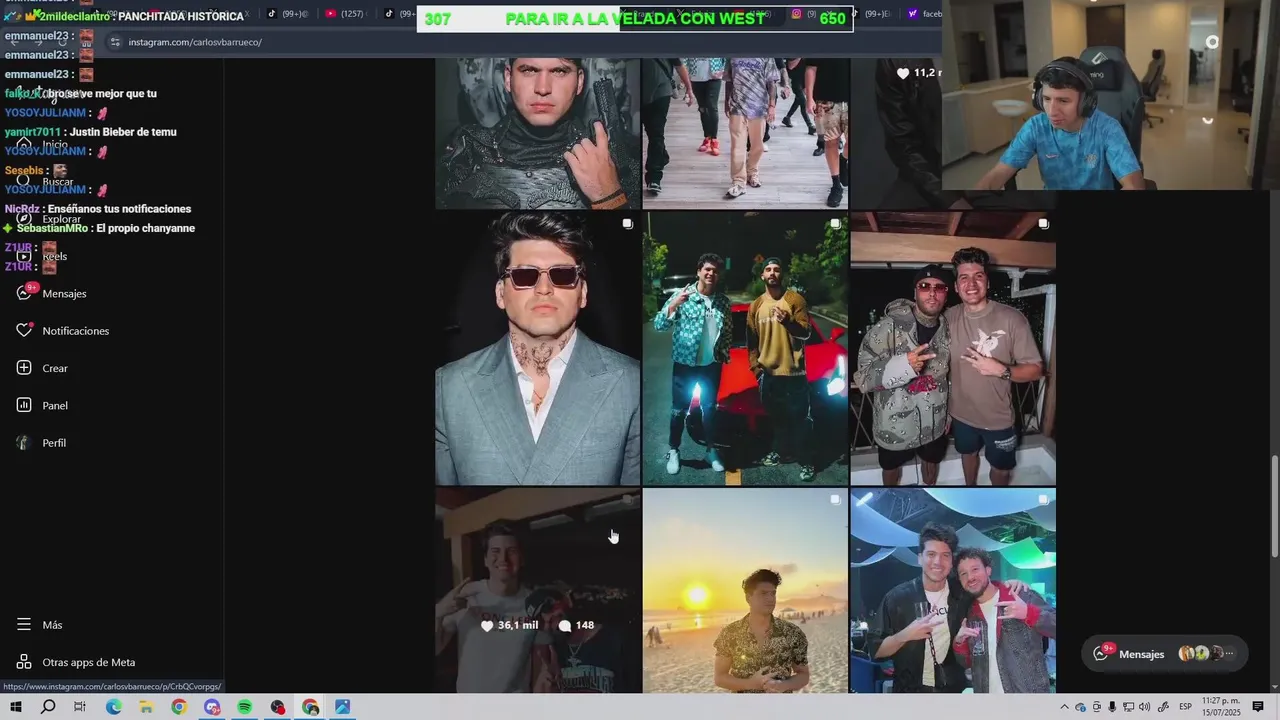Open the Panel dashboard item

(x=42, y=405)
